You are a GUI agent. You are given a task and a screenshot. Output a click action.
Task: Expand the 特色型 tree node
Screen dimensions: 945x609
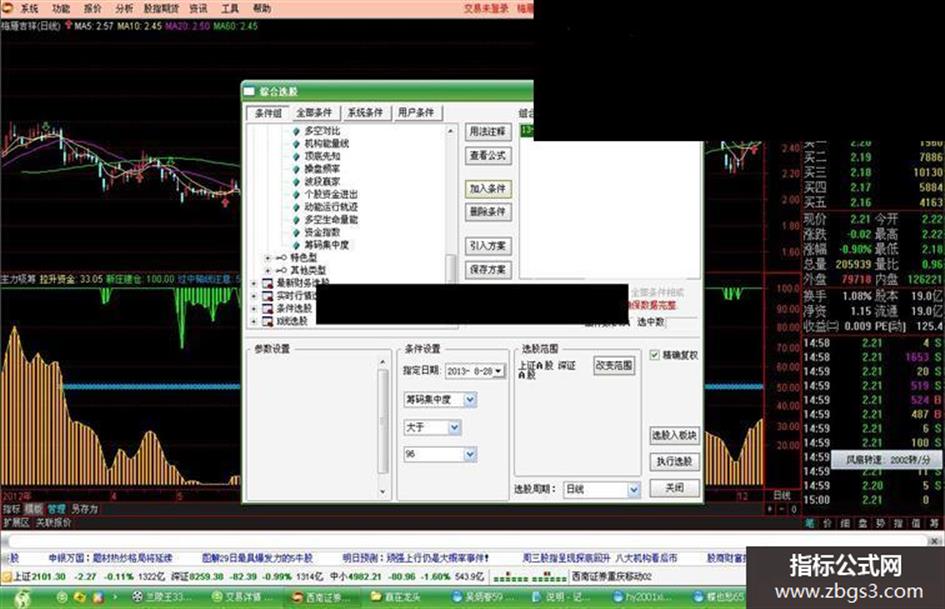268,257
